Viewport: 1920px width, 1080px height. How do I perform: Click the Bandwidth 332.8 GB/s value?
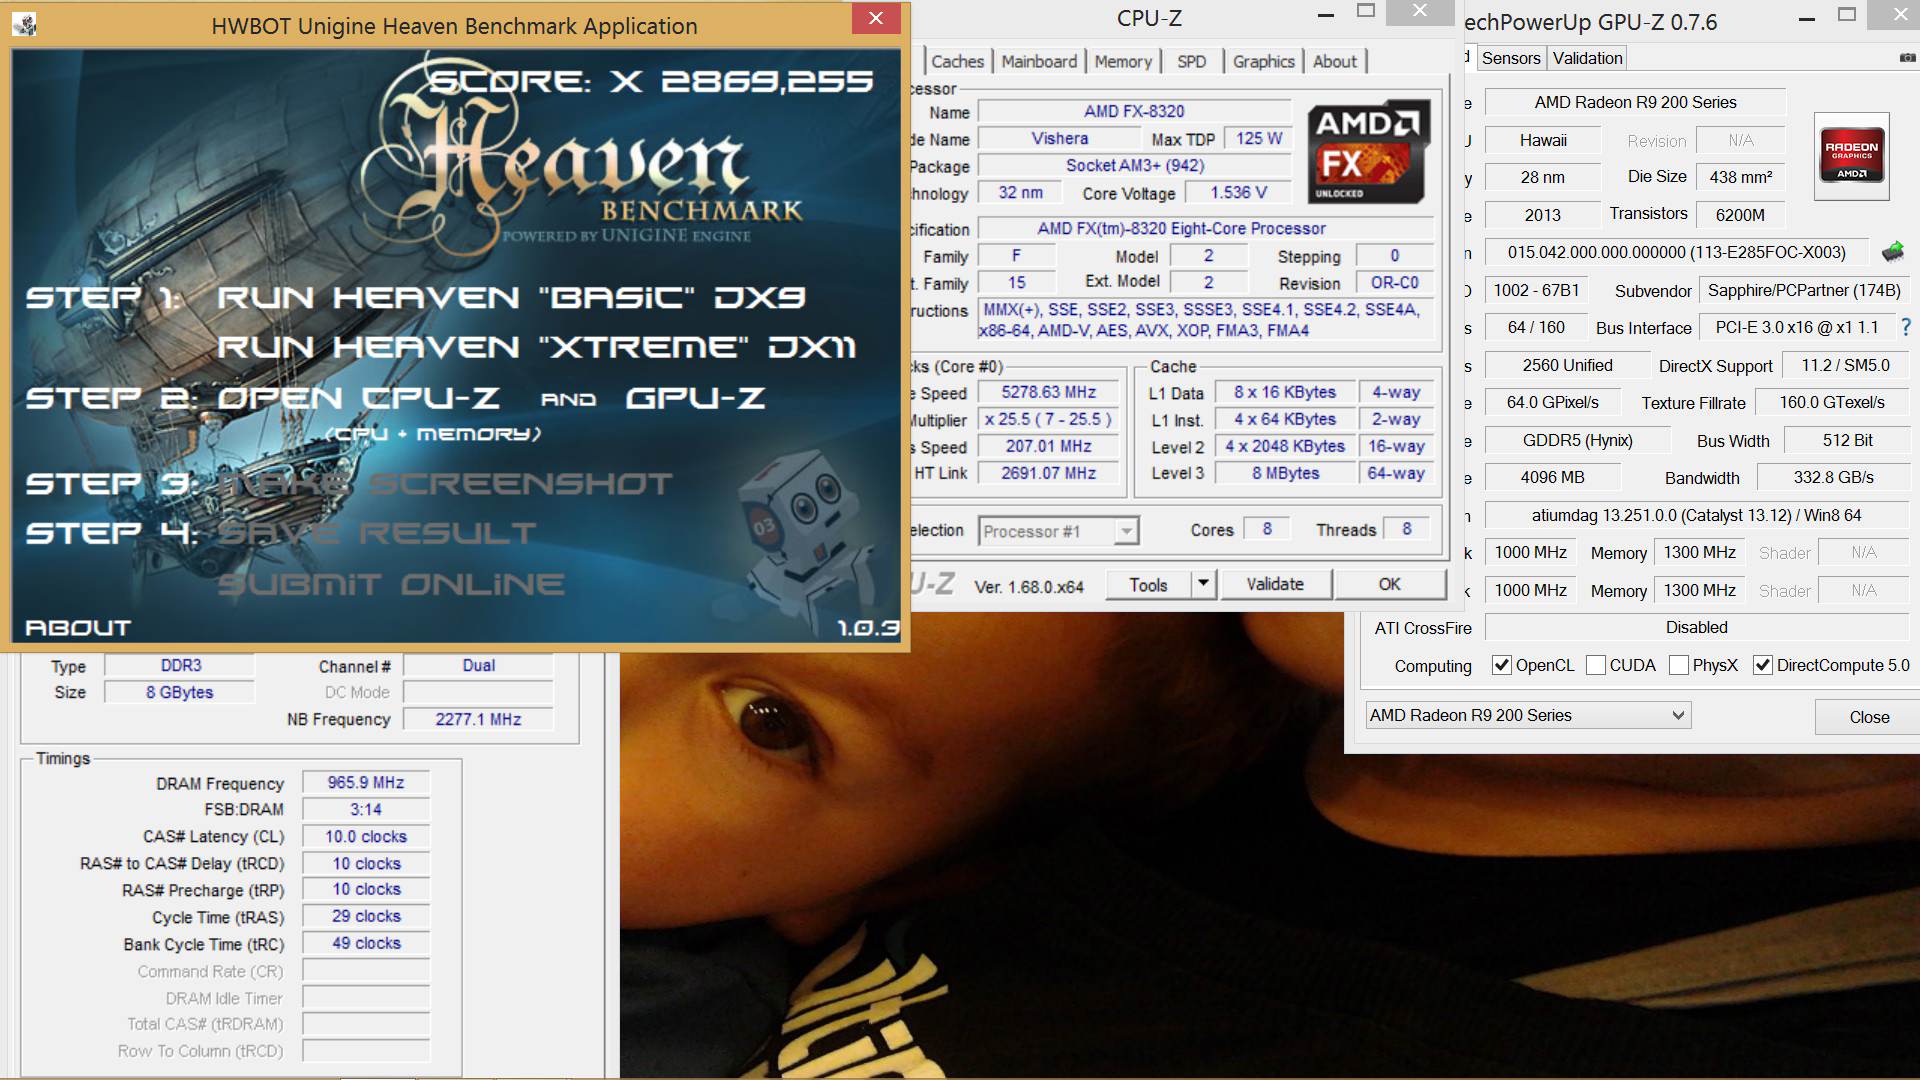[x=1833, y=477]
